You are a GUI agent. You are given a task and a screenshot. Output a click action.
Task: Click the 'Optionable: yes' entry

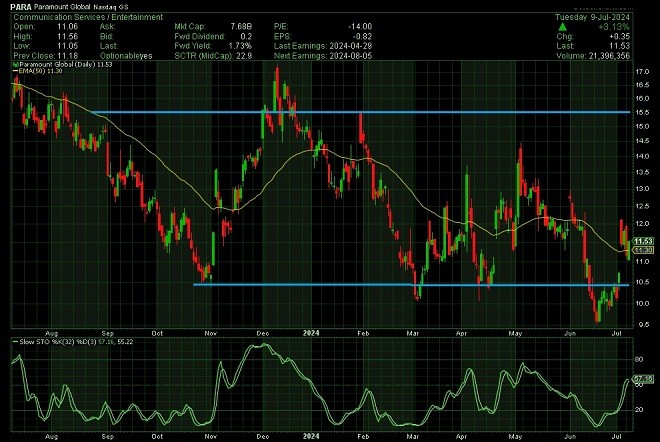[x=126, y=56]
